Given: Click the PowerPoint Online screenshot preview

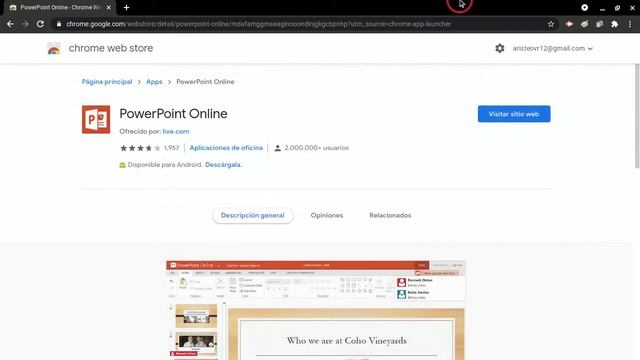Looking at the screenshot, I should pos(316,310).
